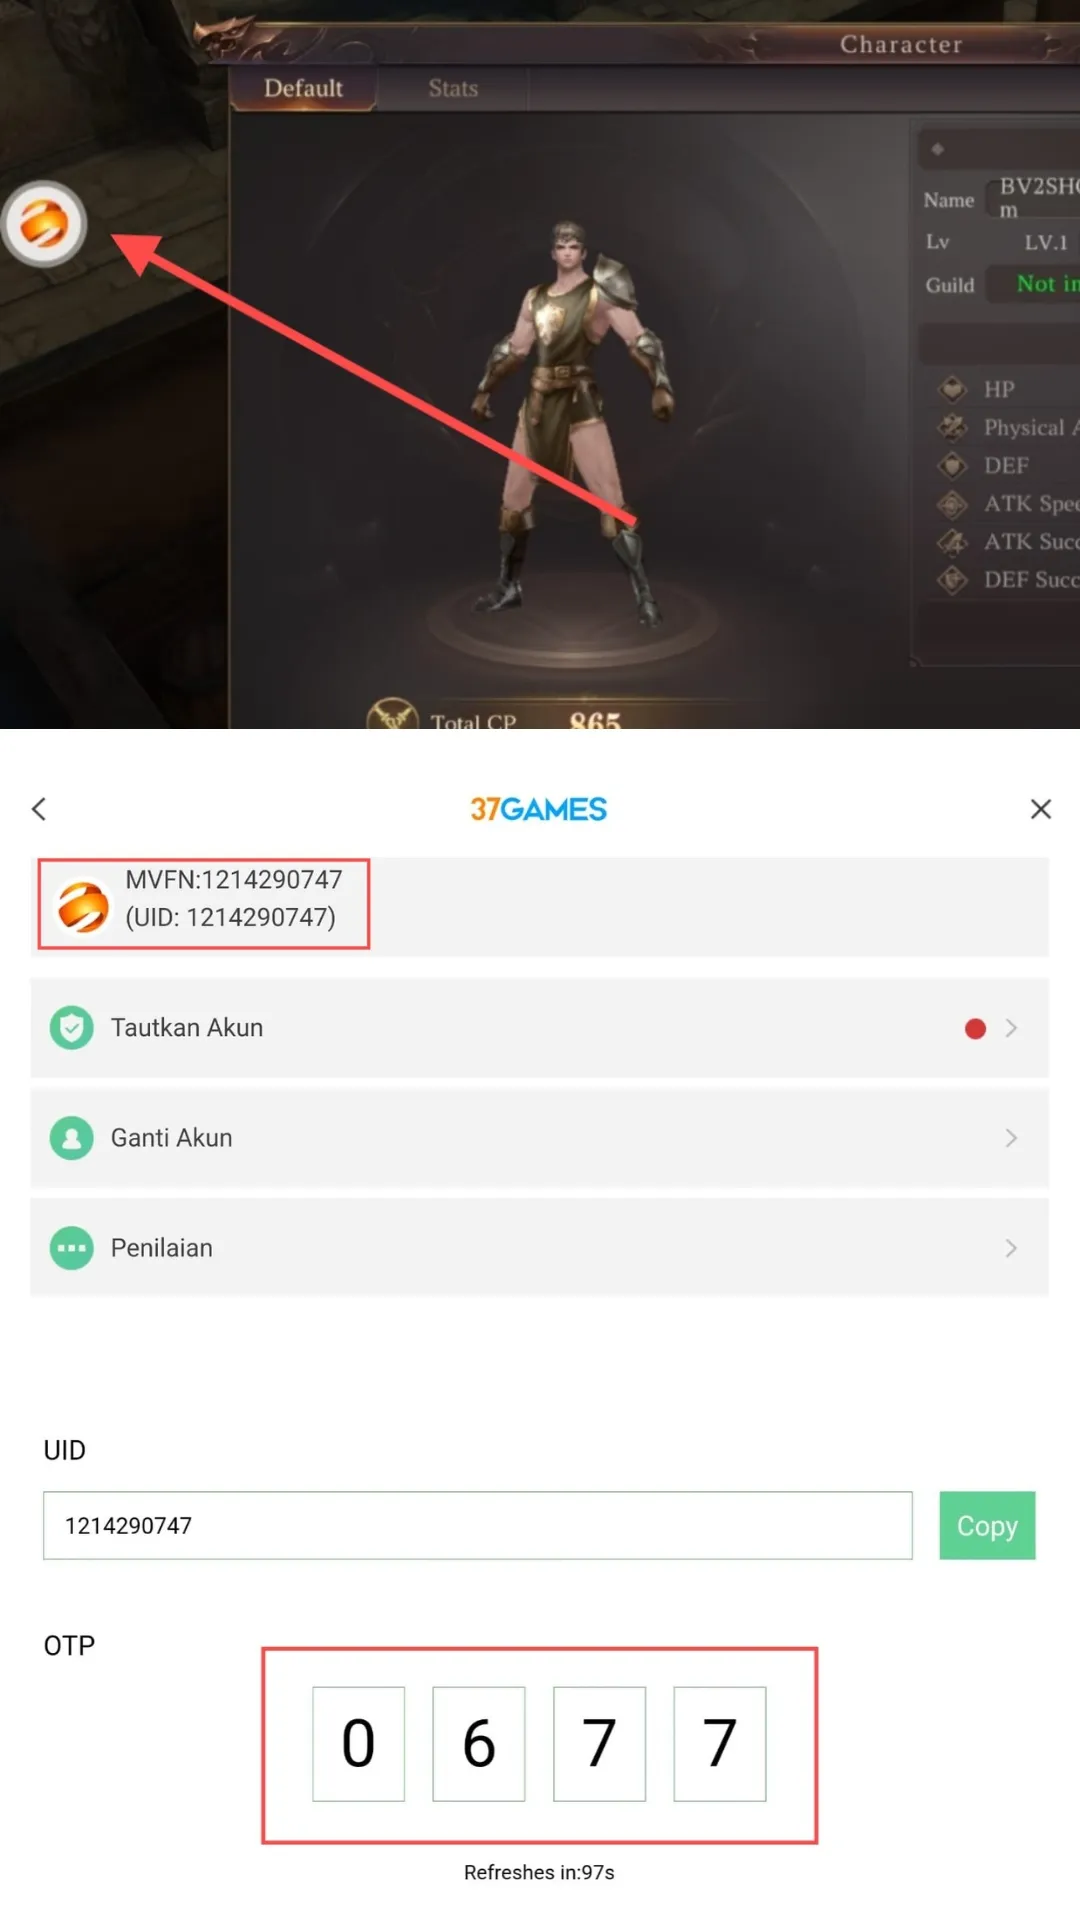The image size is (1080, 1920).
Task: Click the first OTP digit box showing 0
Action: pyautogui.click(x=358, y=1743)
